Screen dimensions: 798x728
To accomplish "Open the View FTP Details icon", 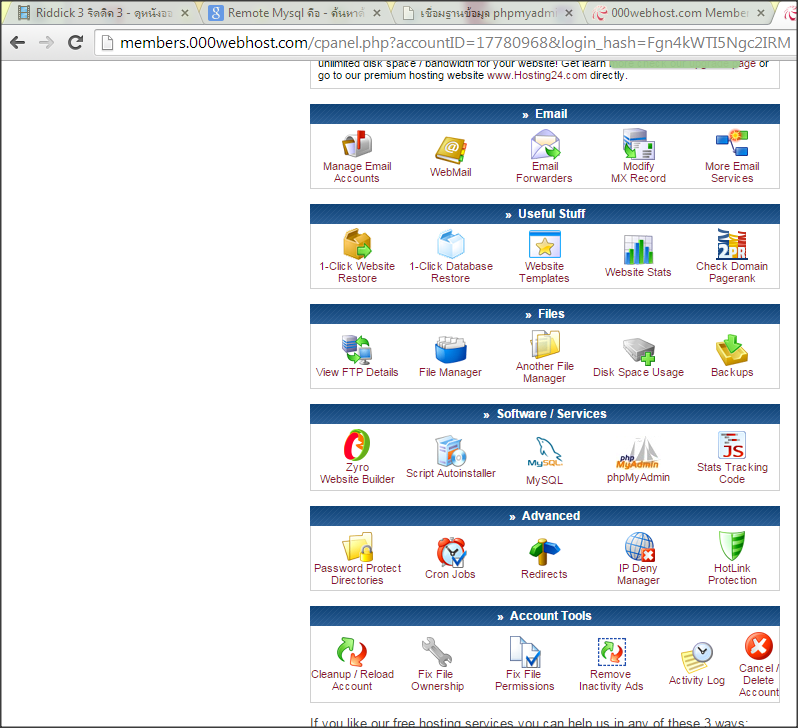I will 357,350.
